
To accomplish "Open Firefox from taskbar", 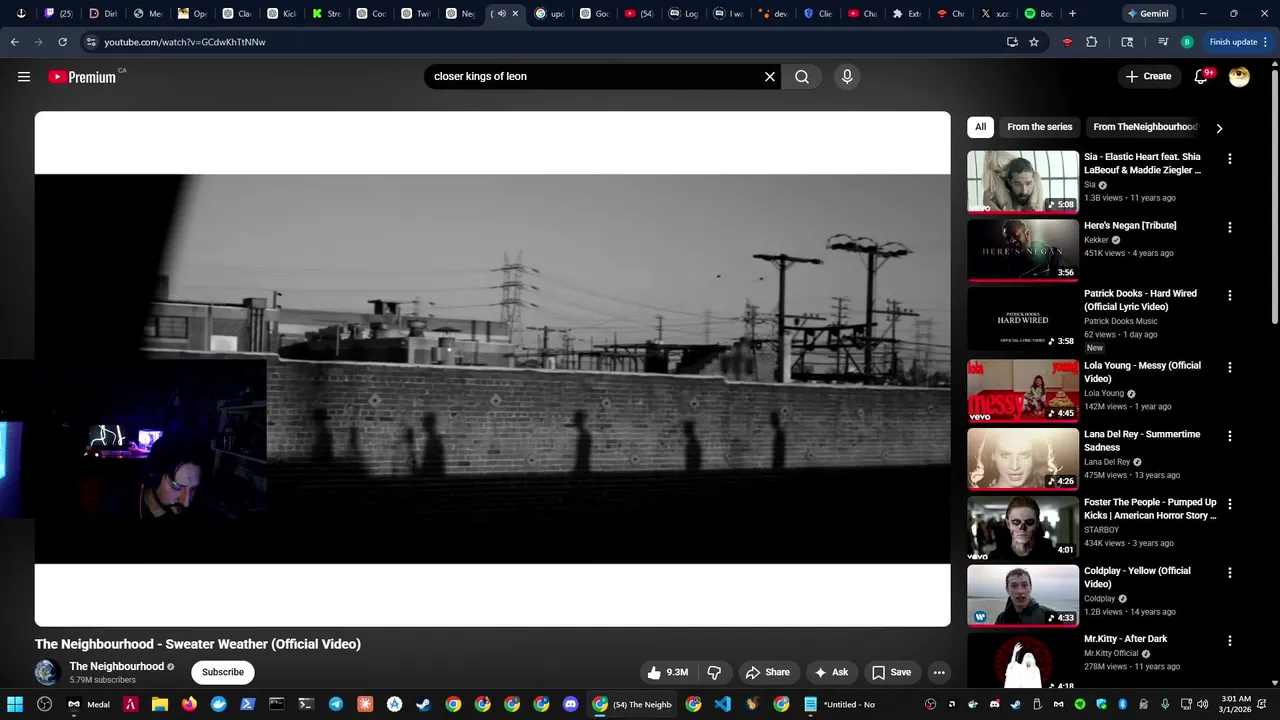I will coord(189,704).
